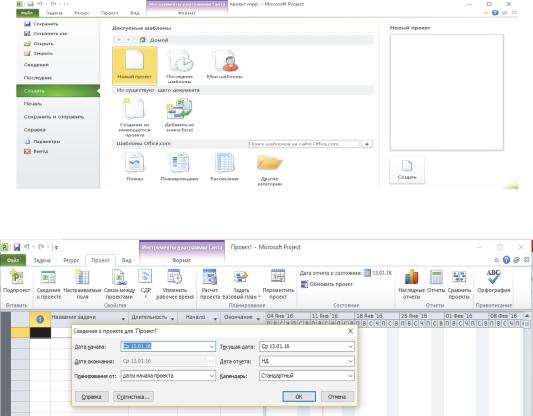The image size is (533, 416).
Task: Click the status report date calendar icon
Action: [x=367, y=273]
